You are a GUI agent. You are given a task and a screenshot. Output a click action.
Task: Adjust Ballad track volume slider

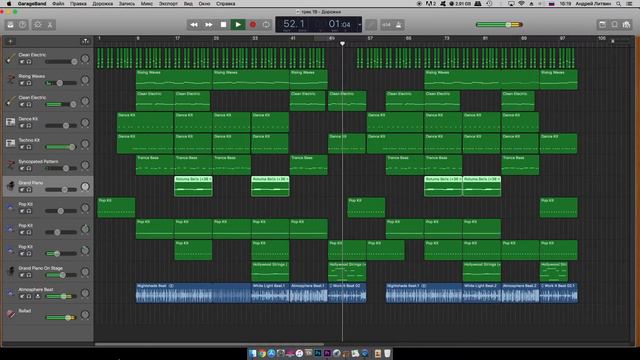(61, 317)
